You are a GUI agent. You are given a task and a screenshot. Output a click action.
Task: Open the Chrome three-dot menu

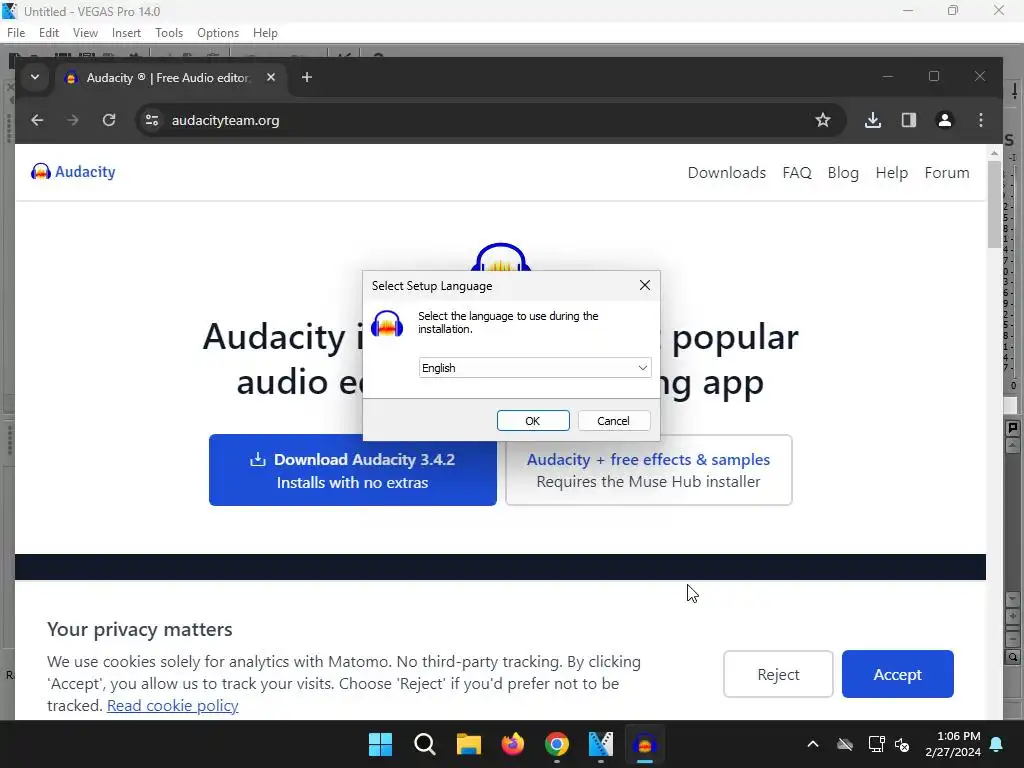pyautogui.click(x=981, y=120)
